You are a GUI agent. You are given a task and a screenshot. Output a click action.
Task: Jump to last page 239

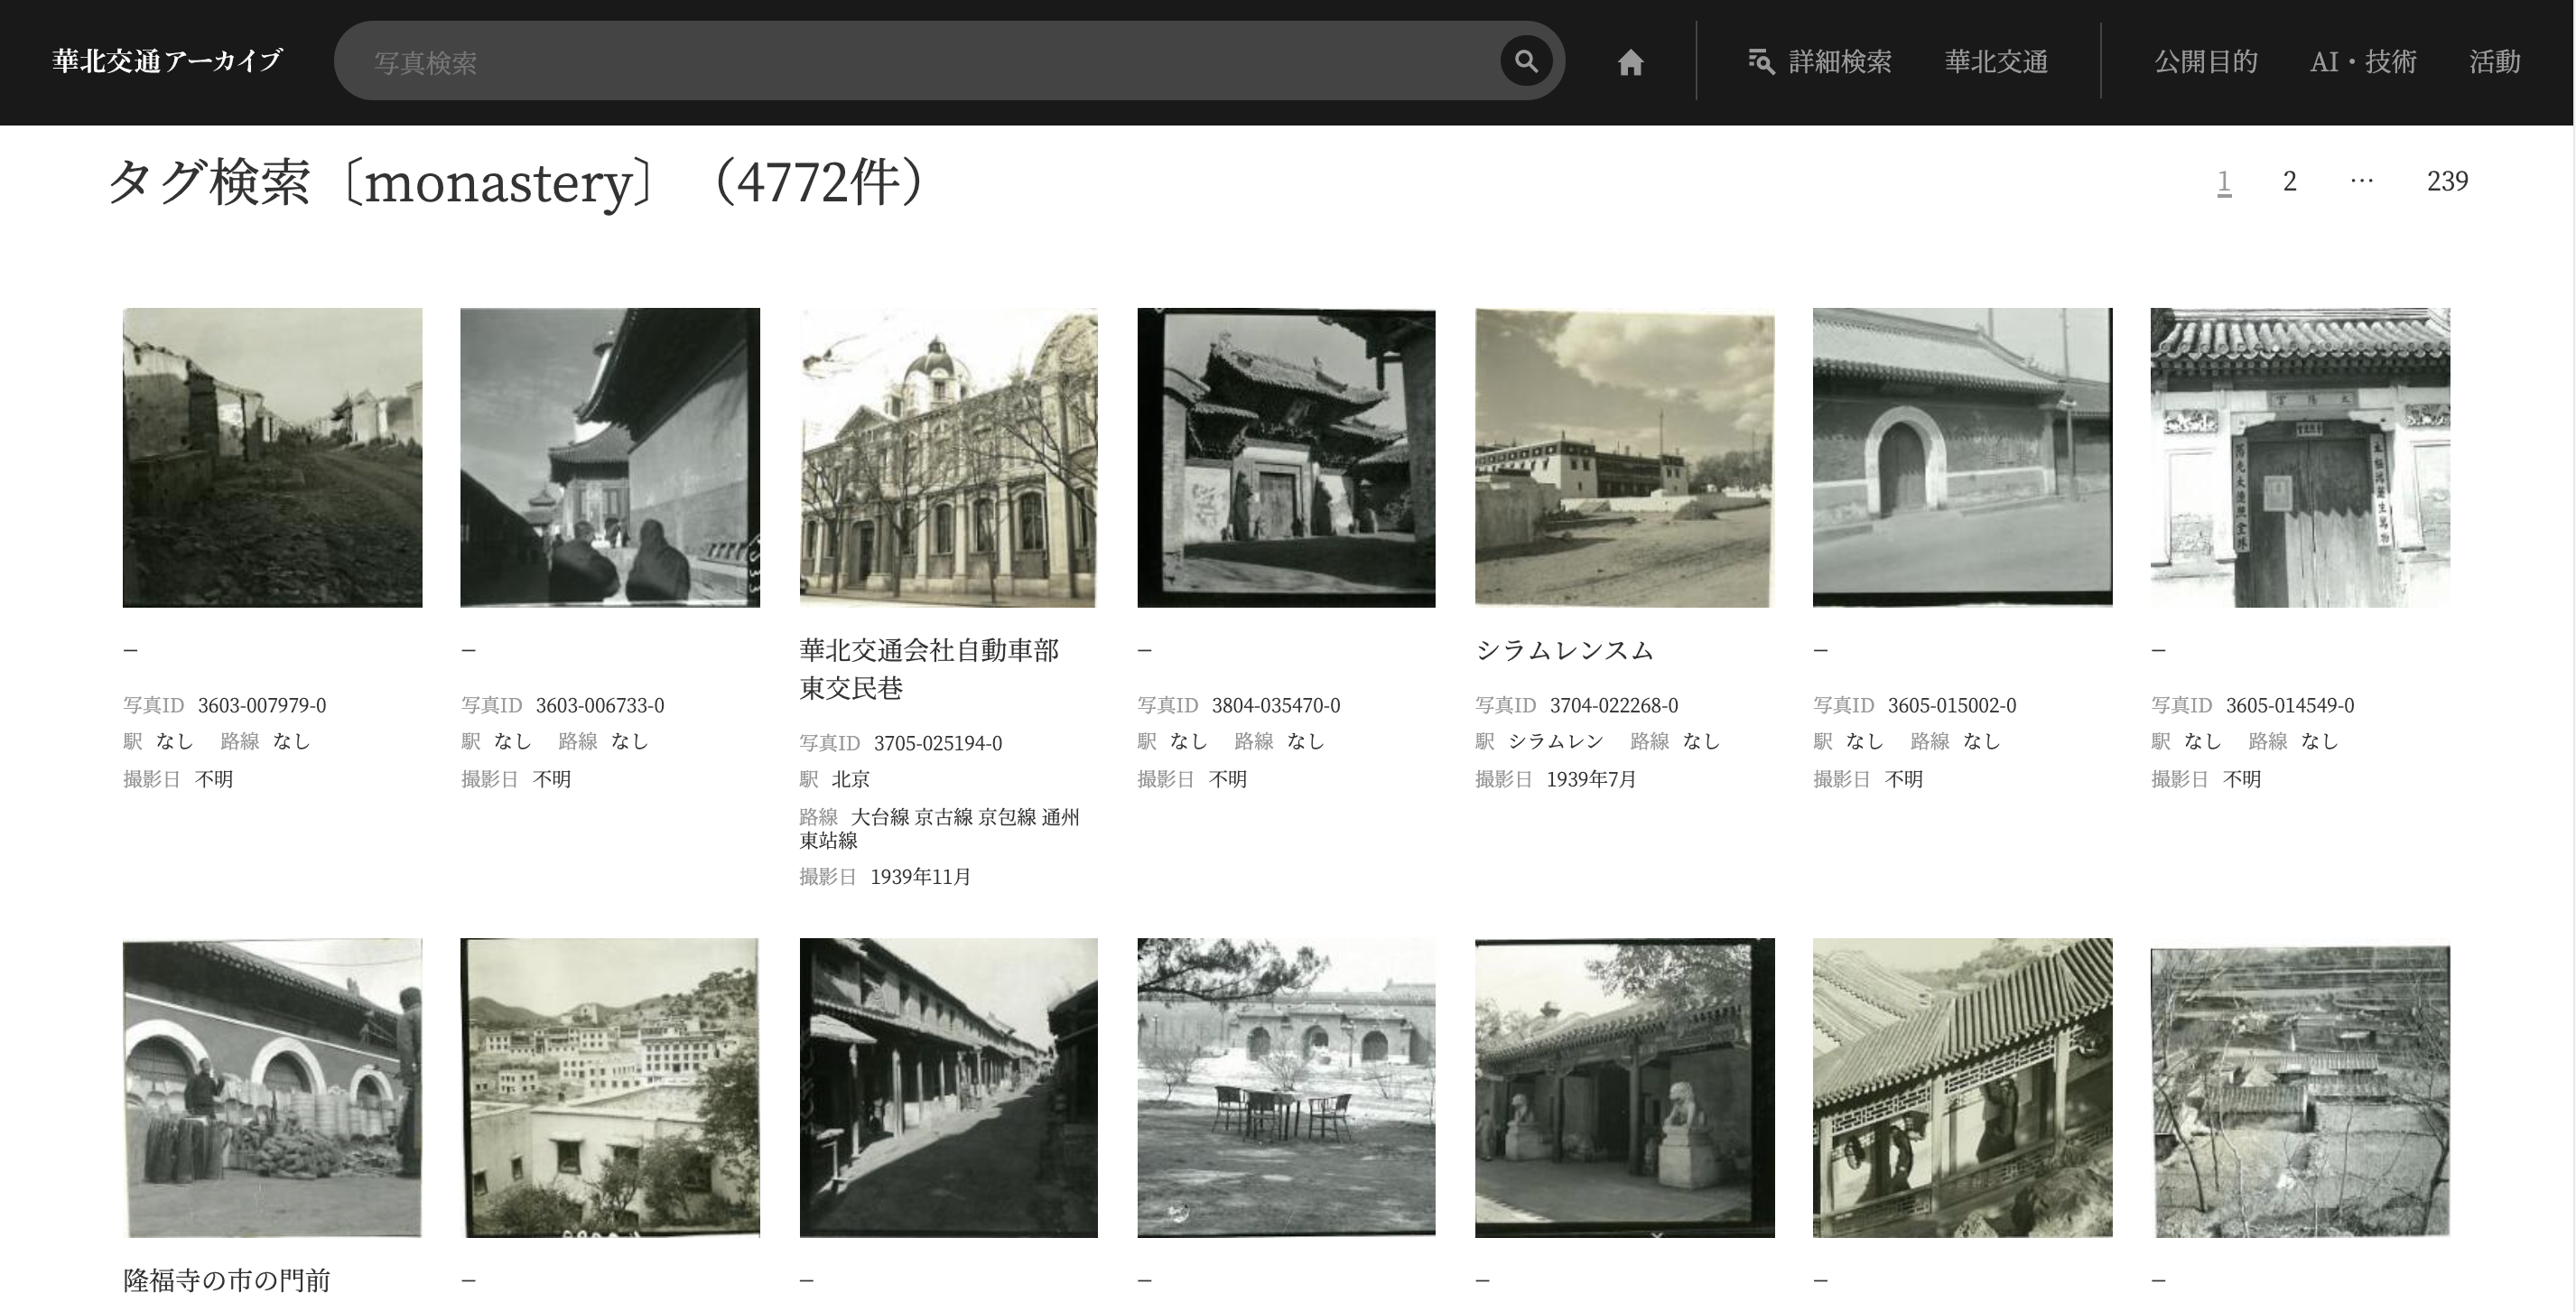pyautogui.click(x=2446, y=181)
